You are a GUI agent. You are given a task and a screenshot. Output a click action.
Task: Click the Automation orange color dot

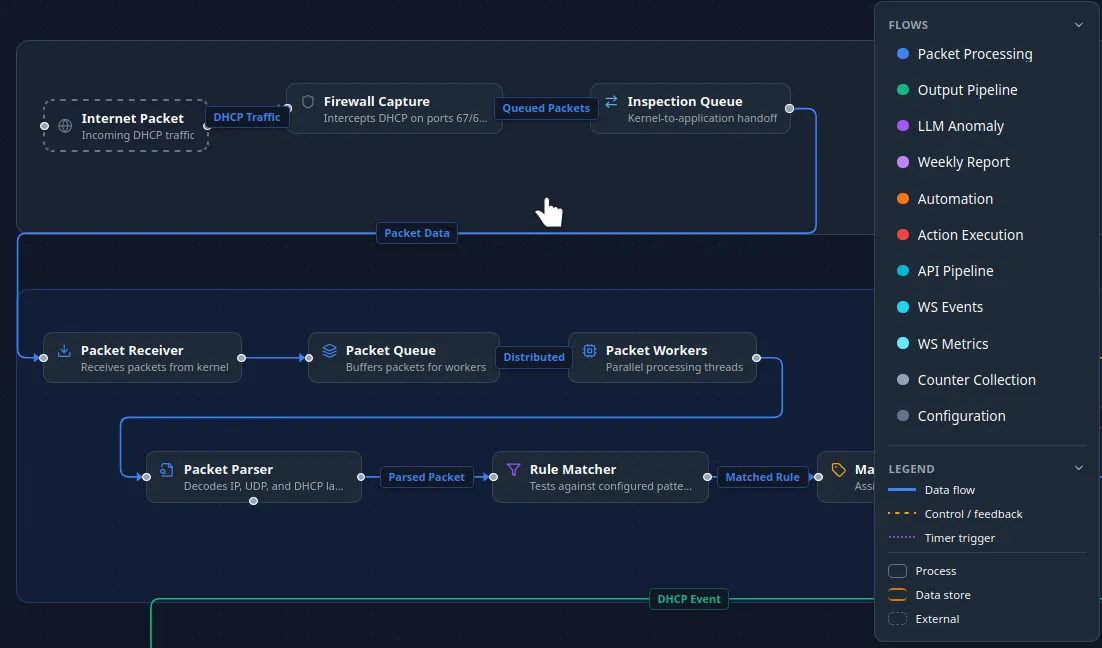tap(903, 199)
